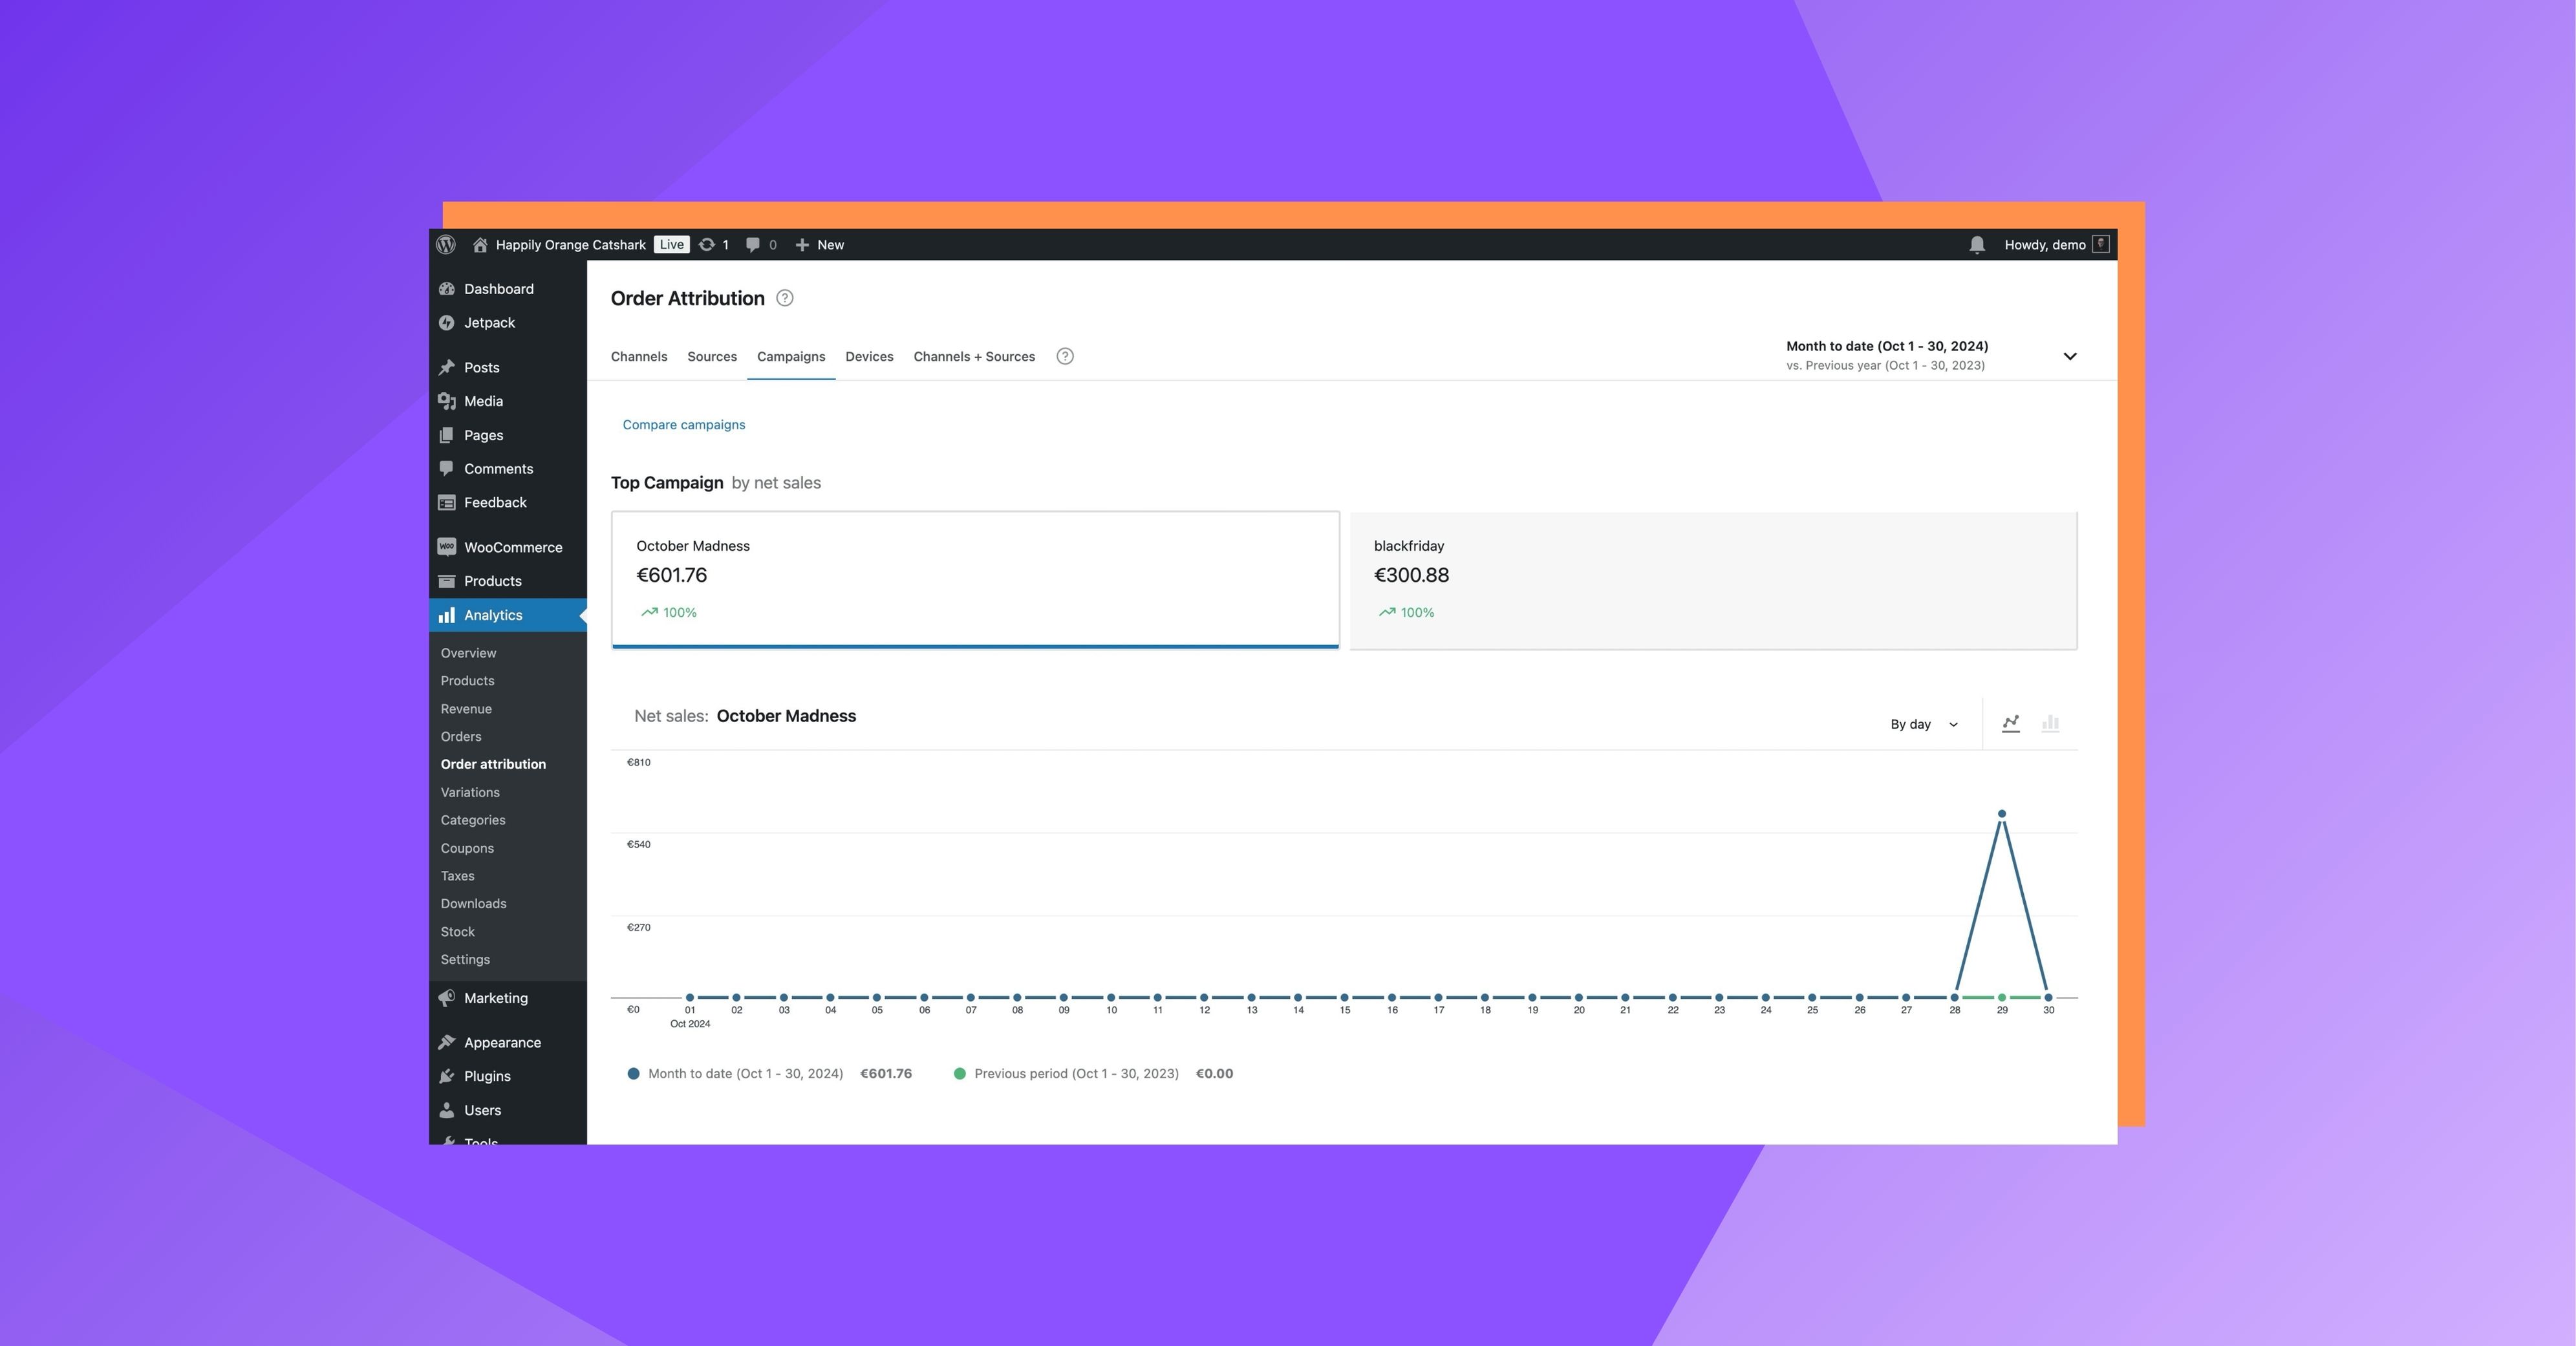Image resolution: width=2576 pixels, height=1346 pixels.
Task: Click the Analytics bar chart icon
Action: [447, 615]
